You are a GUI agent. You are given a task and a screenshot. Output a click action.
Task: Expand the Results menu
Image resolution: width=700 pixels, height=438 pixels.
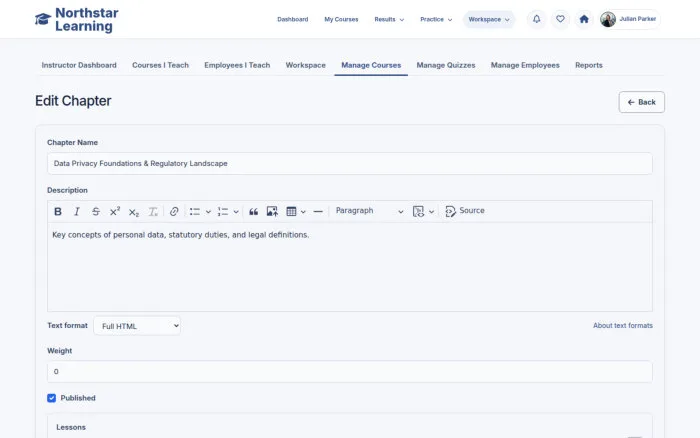point(389,20)
